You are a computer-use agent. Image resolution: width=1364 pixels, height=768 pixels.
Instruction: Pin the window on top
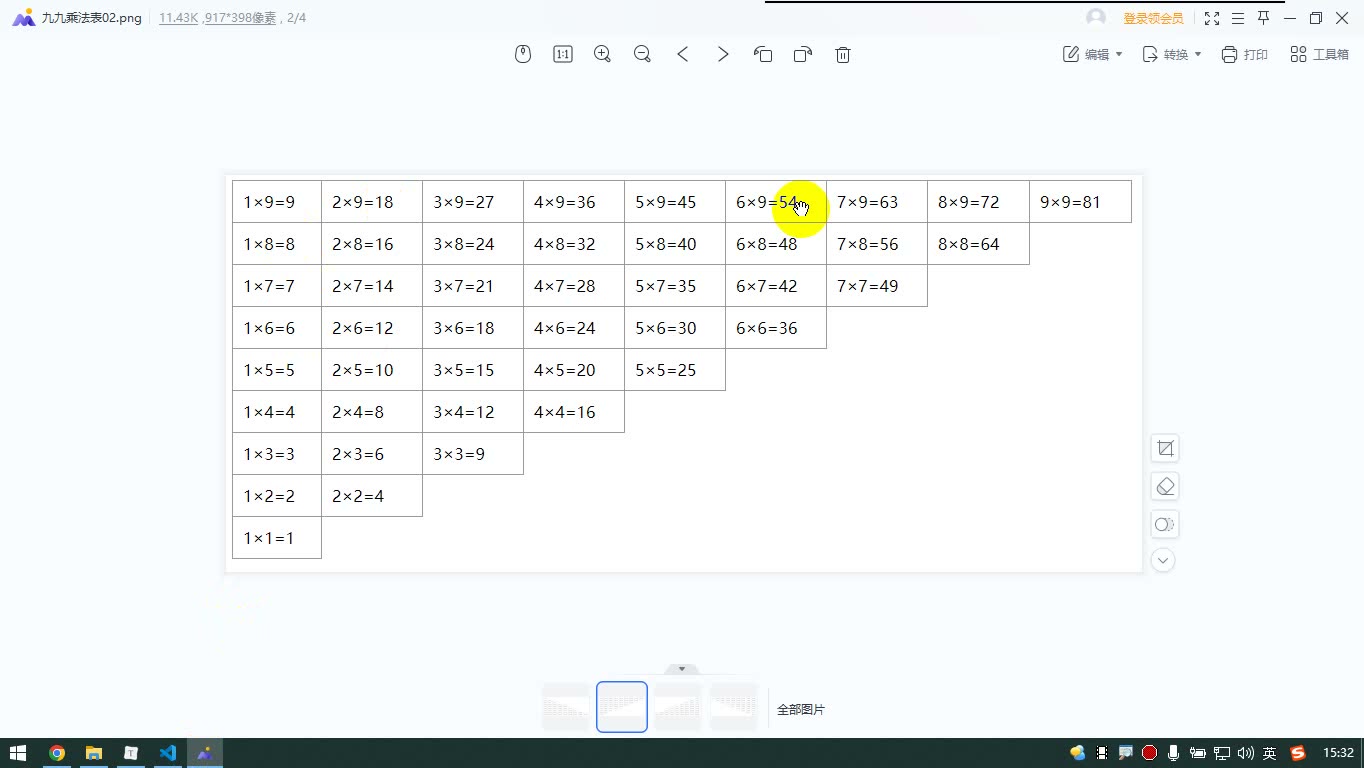click(x=1264, y=18)
